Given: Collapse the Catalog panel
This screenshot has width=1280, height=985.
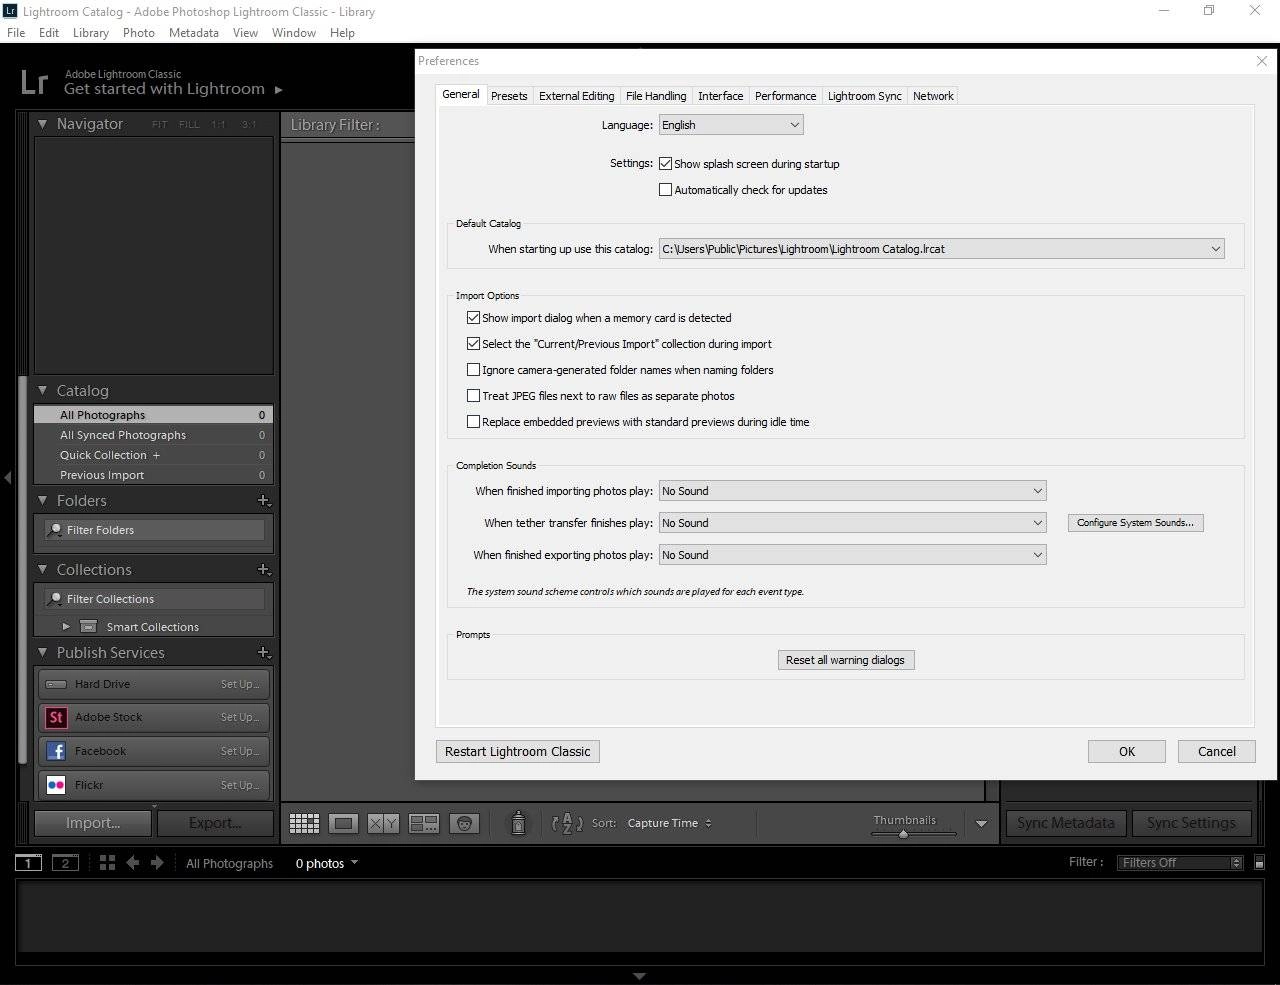Looking at the screenshot, I should [x=43, y=391].
